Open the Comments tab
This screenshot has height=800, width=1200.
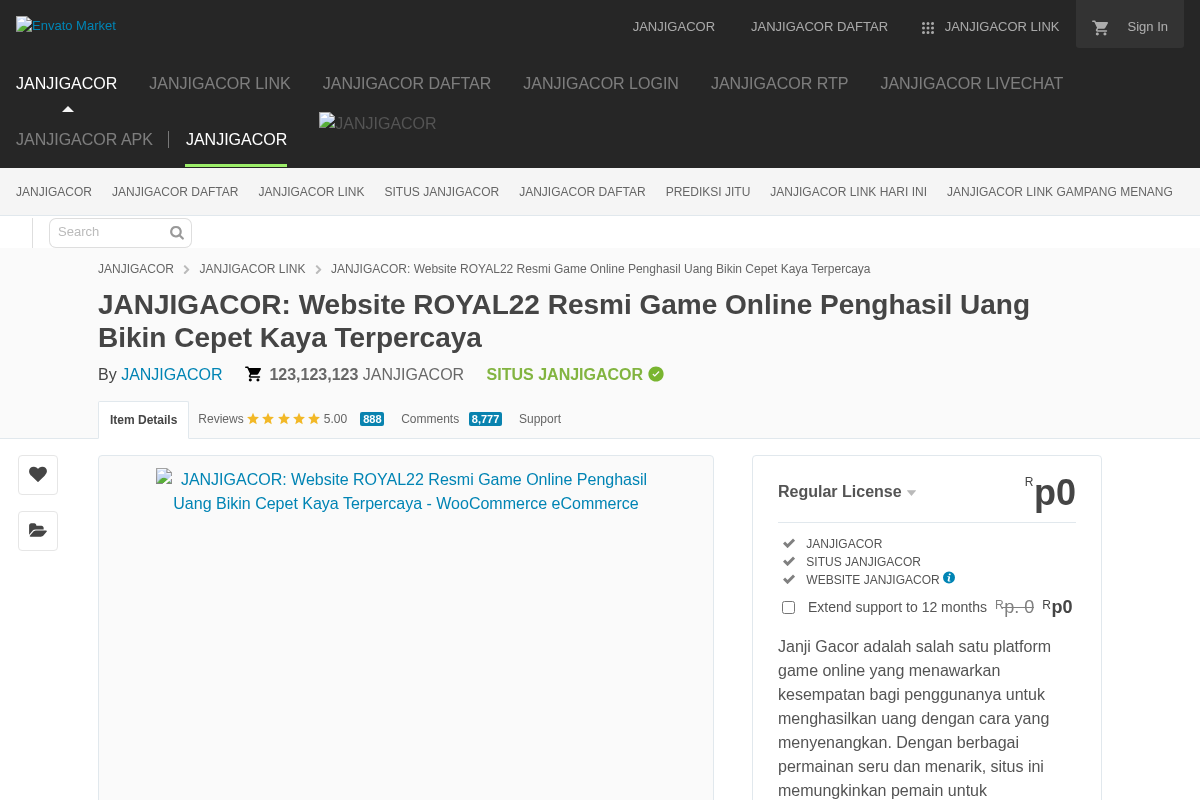pyautogui.click(x=430, y=419)
